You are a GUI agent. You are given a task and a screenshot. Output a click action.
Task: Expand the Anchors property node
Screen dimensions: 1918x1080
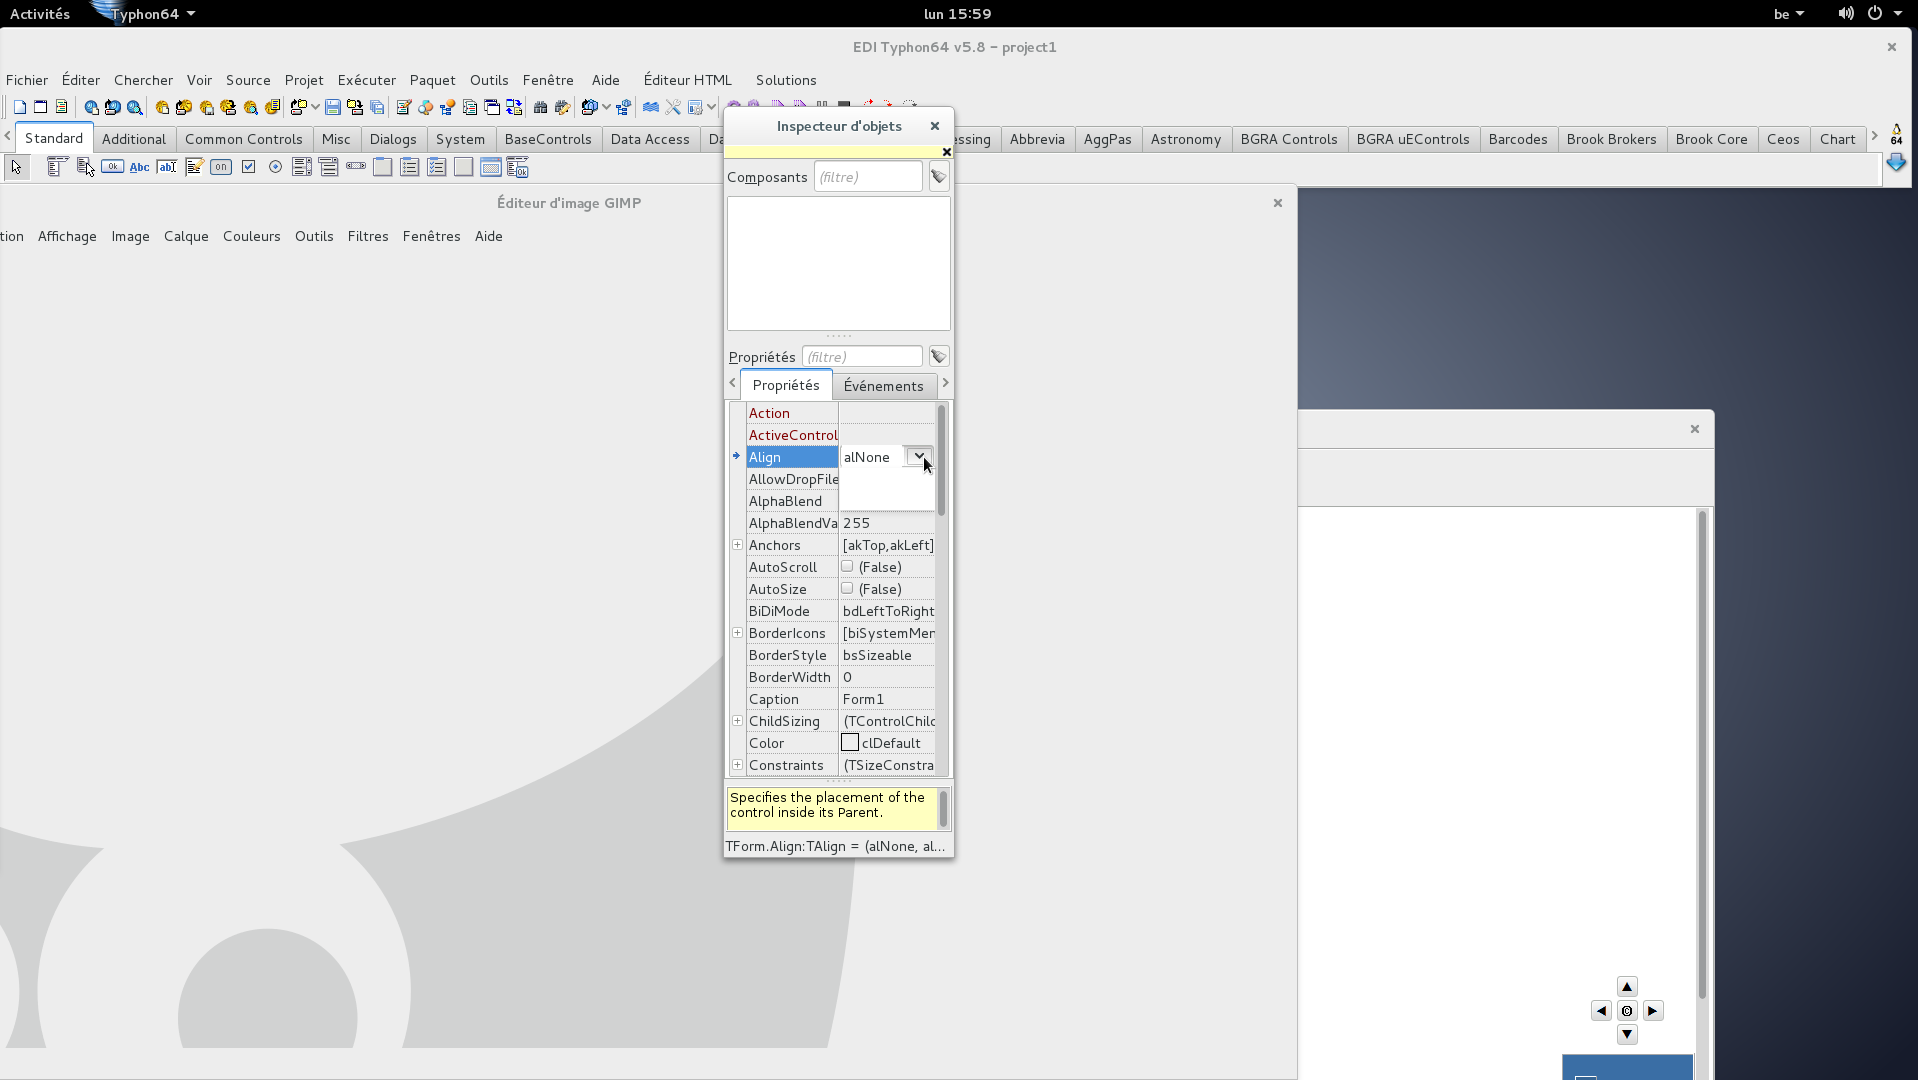pyautogui.click(x=738, y=545)
